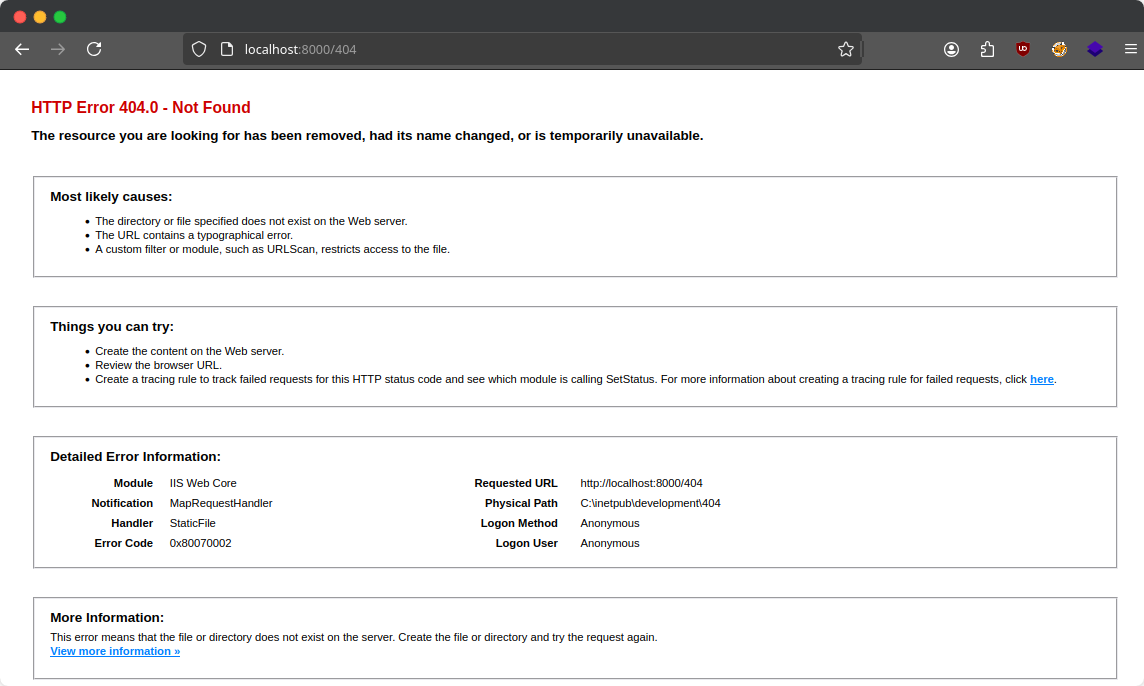The image size is (1144, 686).
Task: Open the Firefox account menu
Action: tap(951, 48)
